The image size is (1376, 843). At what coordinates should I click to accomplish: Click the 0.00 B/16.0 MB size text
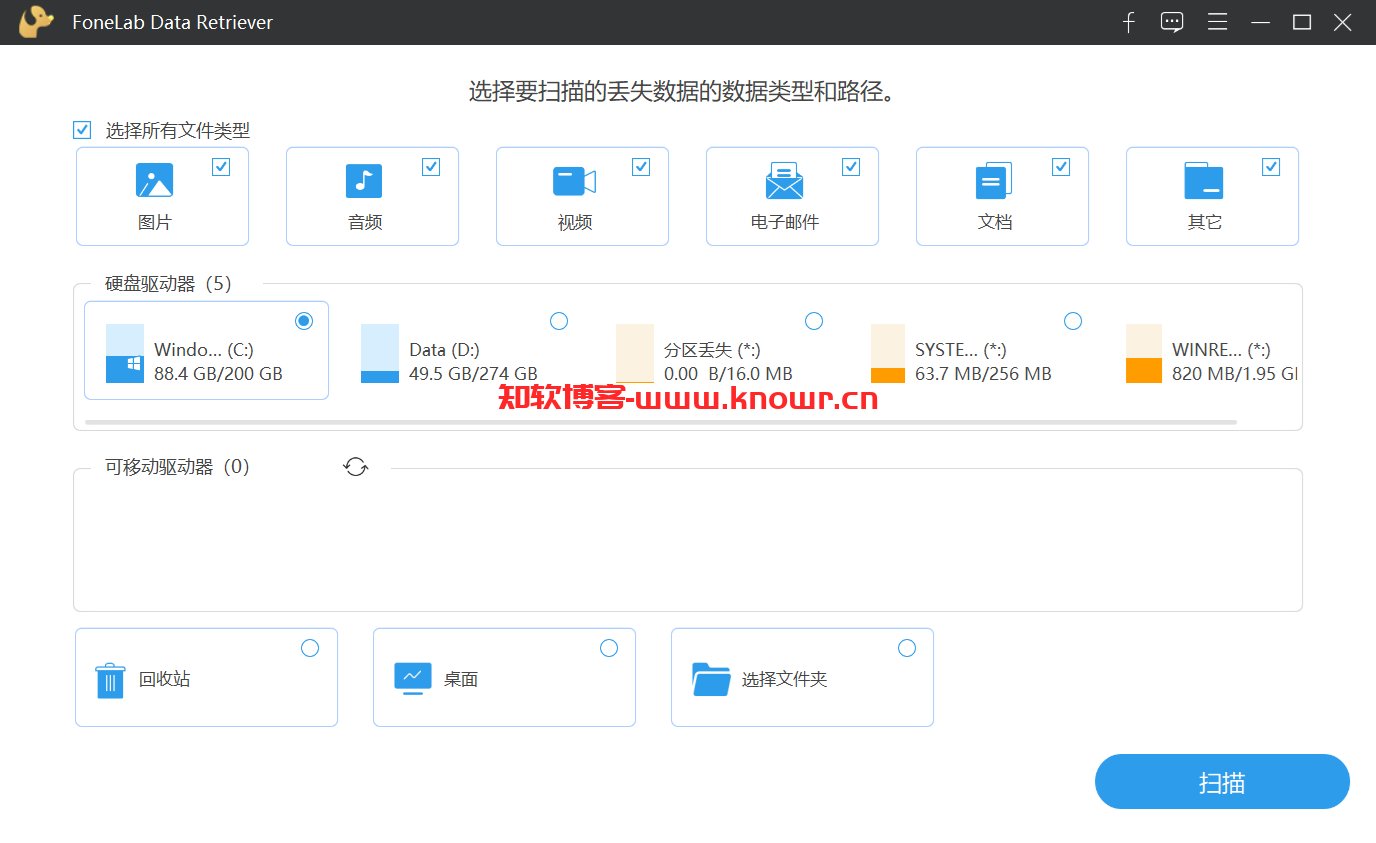(728, 374)
